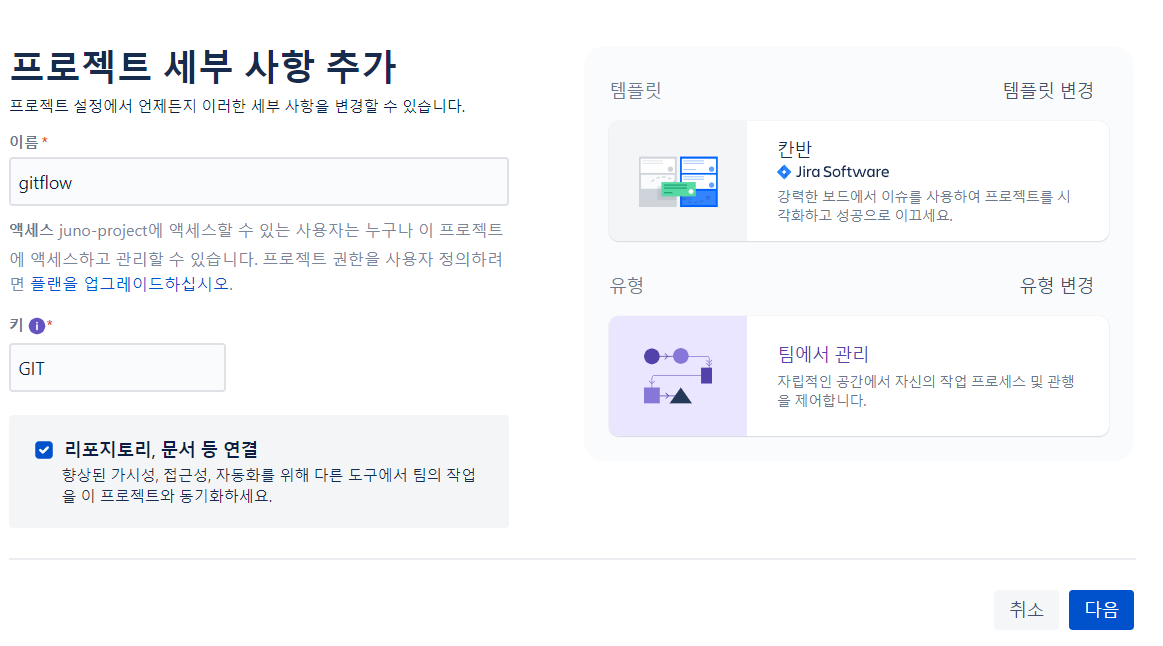Toggle the 리포지토리, 문서 등 연결 checkbox
Screen dimensions: 1163x646
(x=43, y=449)
